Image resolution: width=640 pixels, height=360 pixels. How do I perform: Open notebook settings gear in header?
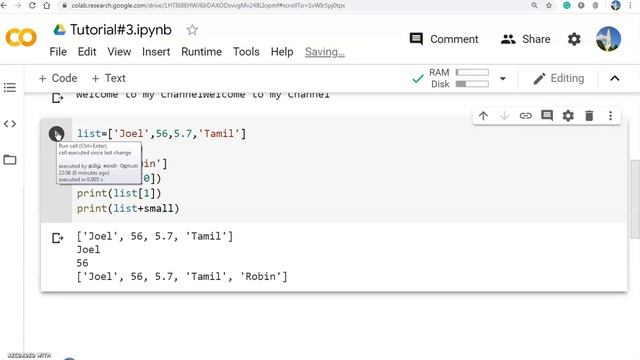pos(574,39)
